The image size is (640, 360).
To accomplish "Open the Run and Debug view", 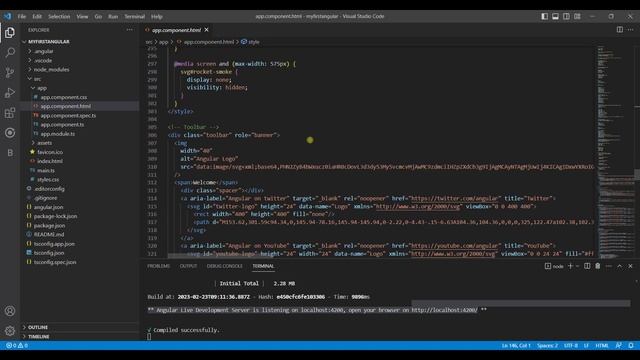I will (x=10, y=93).
